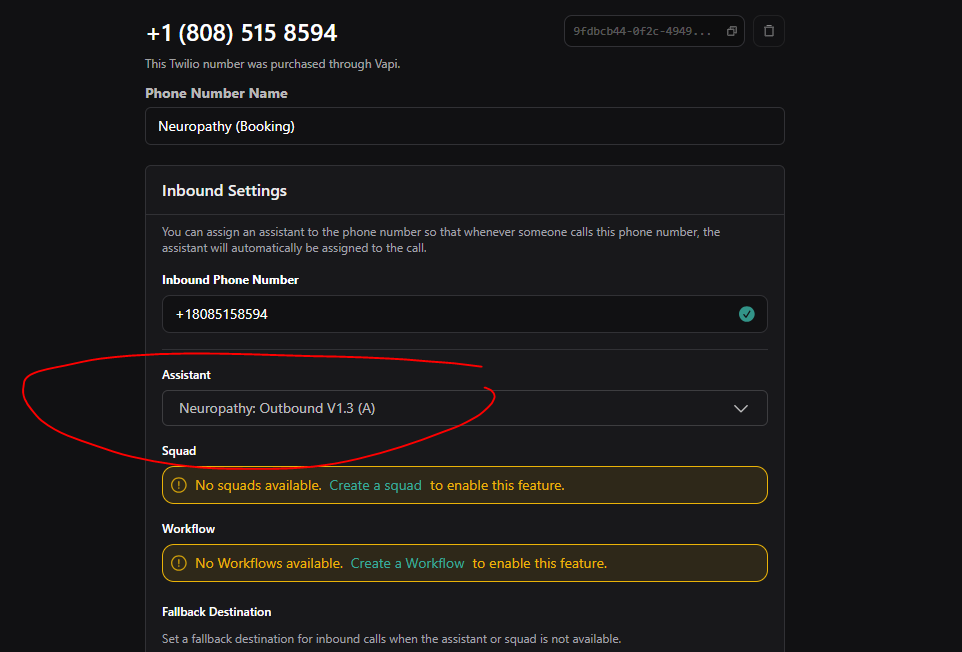Viewport: 962px width, 652px height.
Task: Click the Twilio number purchased through Vapi text
Action: tap(272, 64)
